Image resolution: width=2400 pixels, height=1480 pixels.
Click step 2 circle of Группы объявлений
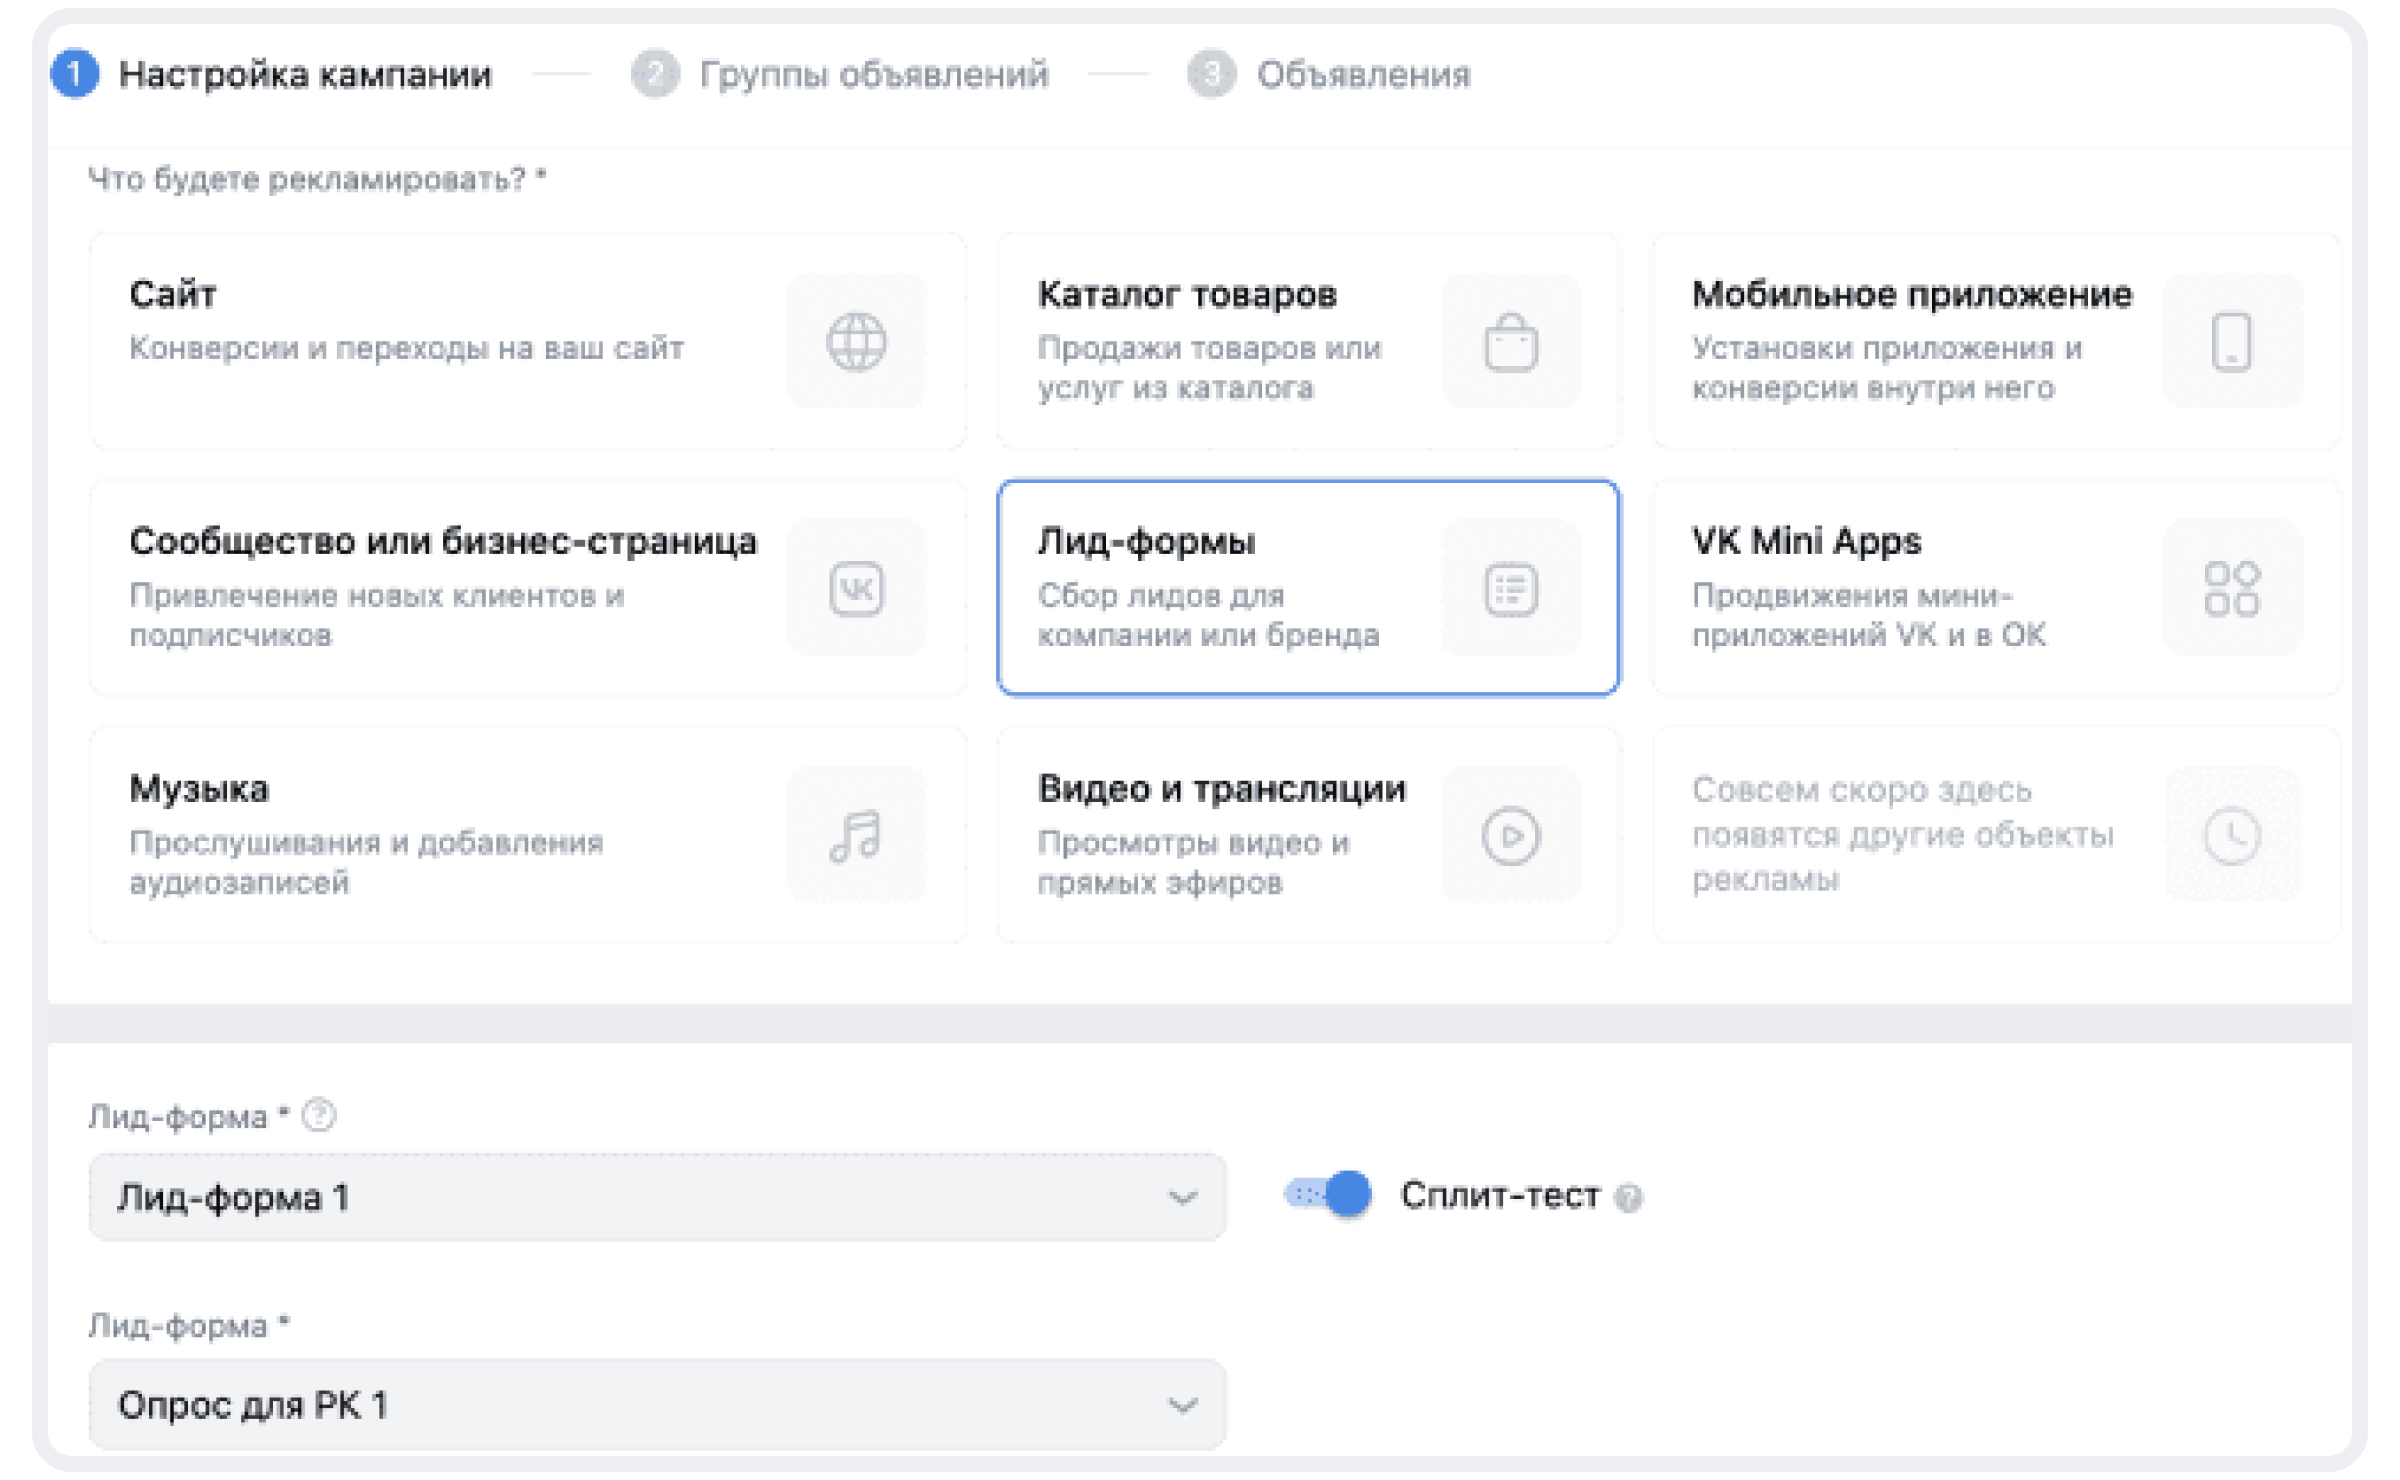point(655,74)
